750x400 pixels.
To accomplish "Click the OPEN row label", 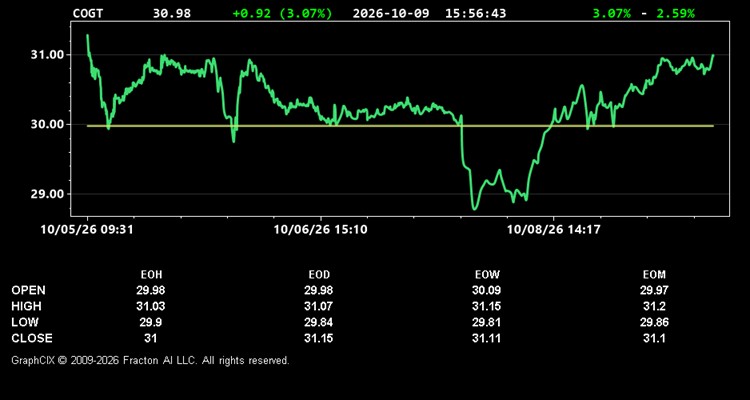I will [28, 290].
